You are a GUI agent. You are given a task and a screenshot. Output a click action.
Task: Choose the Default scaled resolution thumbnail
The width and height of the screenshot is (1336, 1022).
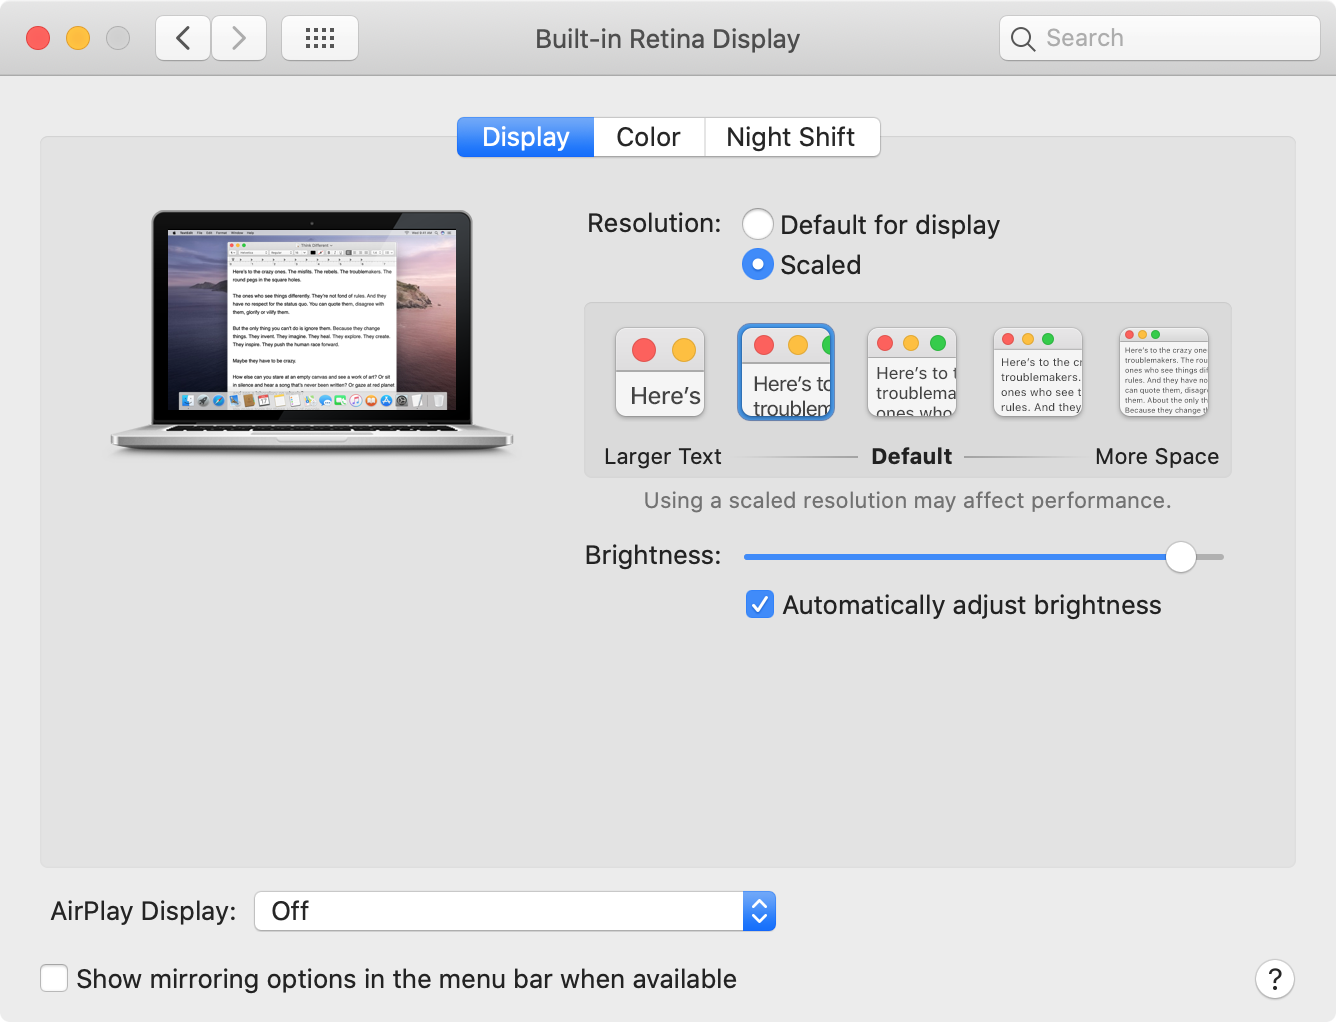click(x=912, y=372)
